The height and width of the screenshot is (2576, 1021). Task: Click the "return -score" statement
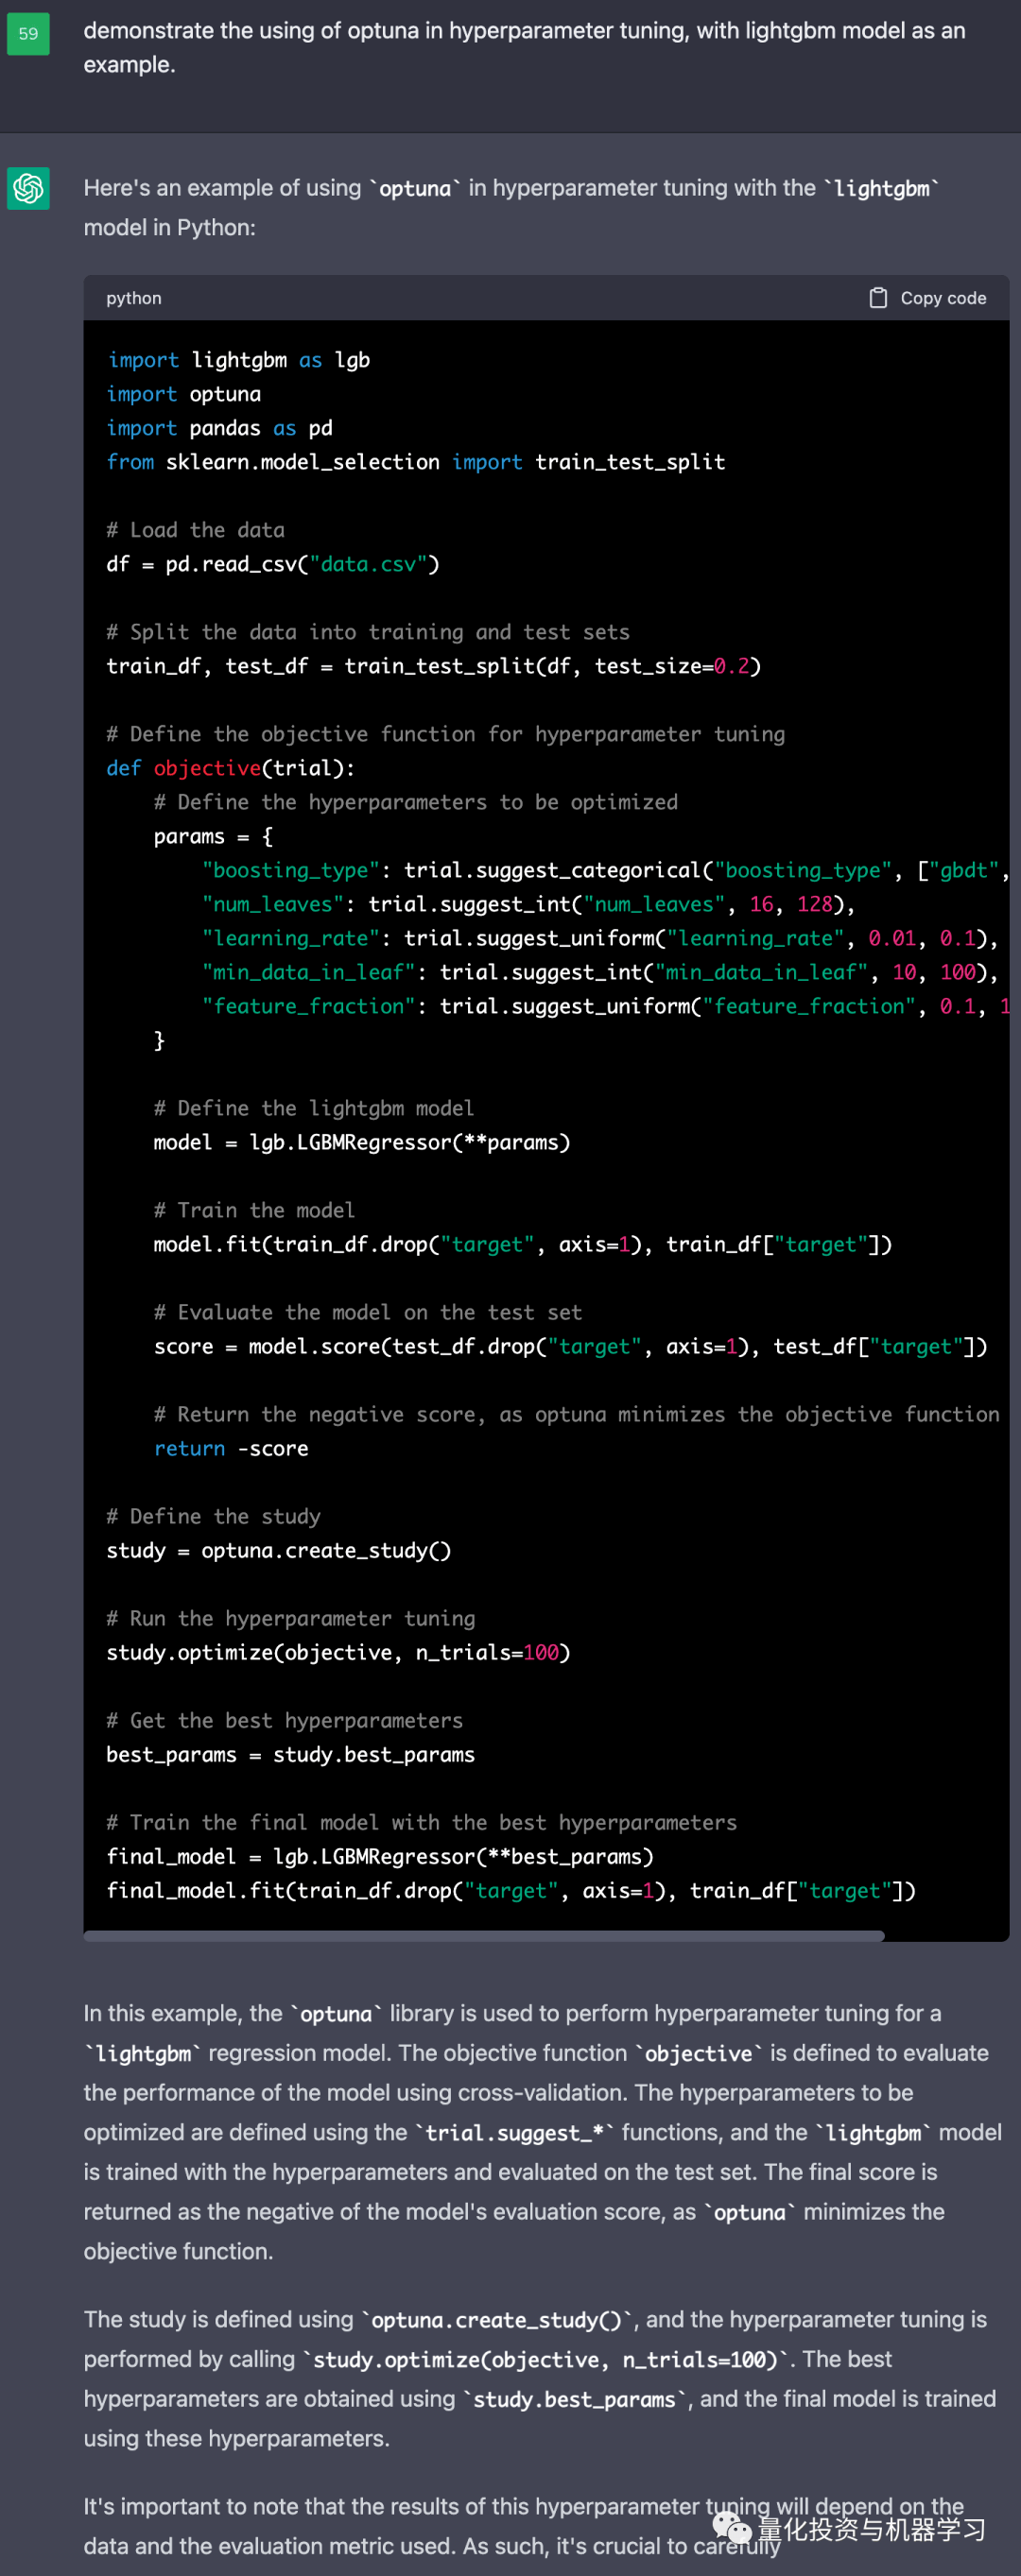(x=231, y=1448)
